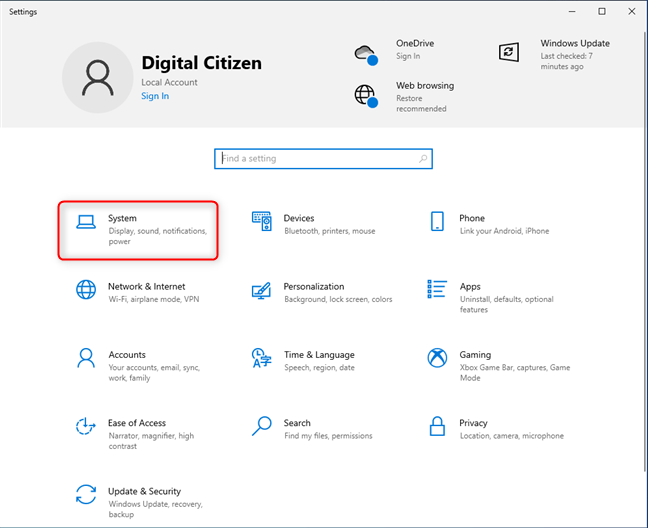Image resolution: width=648 pixels, height=528 pixels.
Task: Click 'Wi-Fi, airplane mode, VPN' text
Action: point(154,299)
